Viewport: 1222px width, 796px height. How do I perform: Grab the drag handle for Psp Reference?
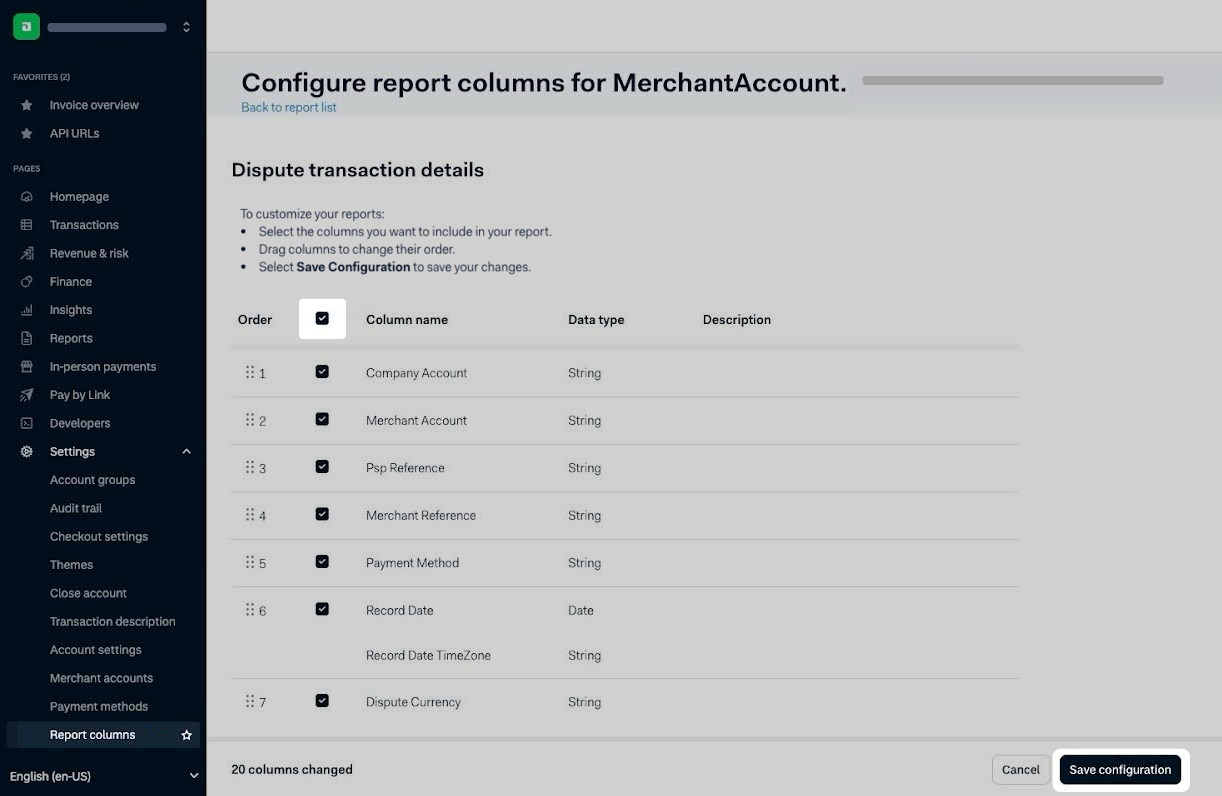(250, 467)
